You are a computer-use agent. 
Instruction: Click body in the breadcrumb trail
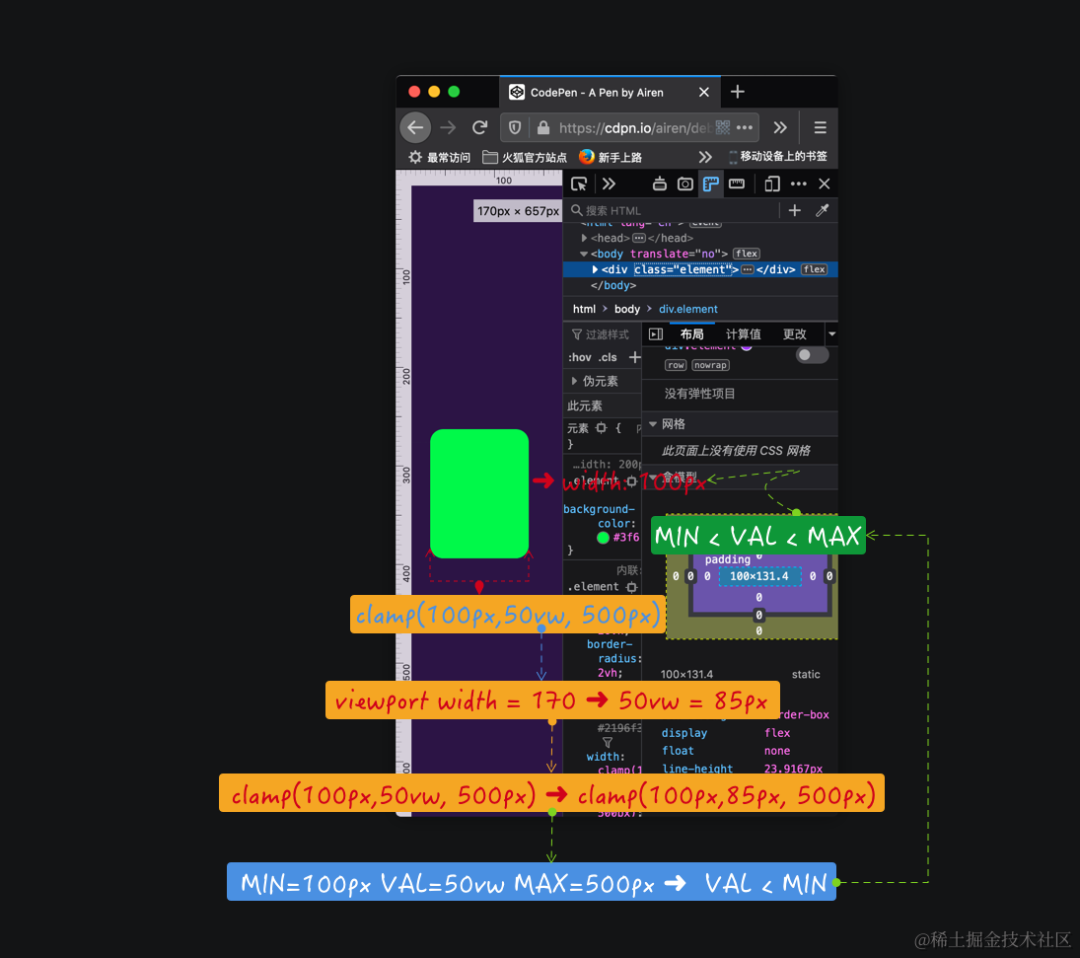click(x=627, y=309)
